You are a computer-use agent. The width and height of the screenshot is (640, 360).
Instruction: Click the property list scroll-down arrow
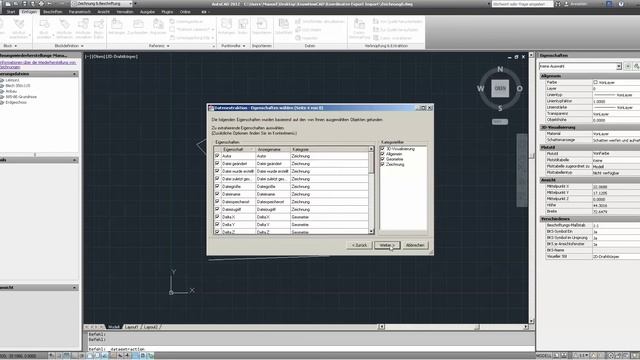[371, 231]
